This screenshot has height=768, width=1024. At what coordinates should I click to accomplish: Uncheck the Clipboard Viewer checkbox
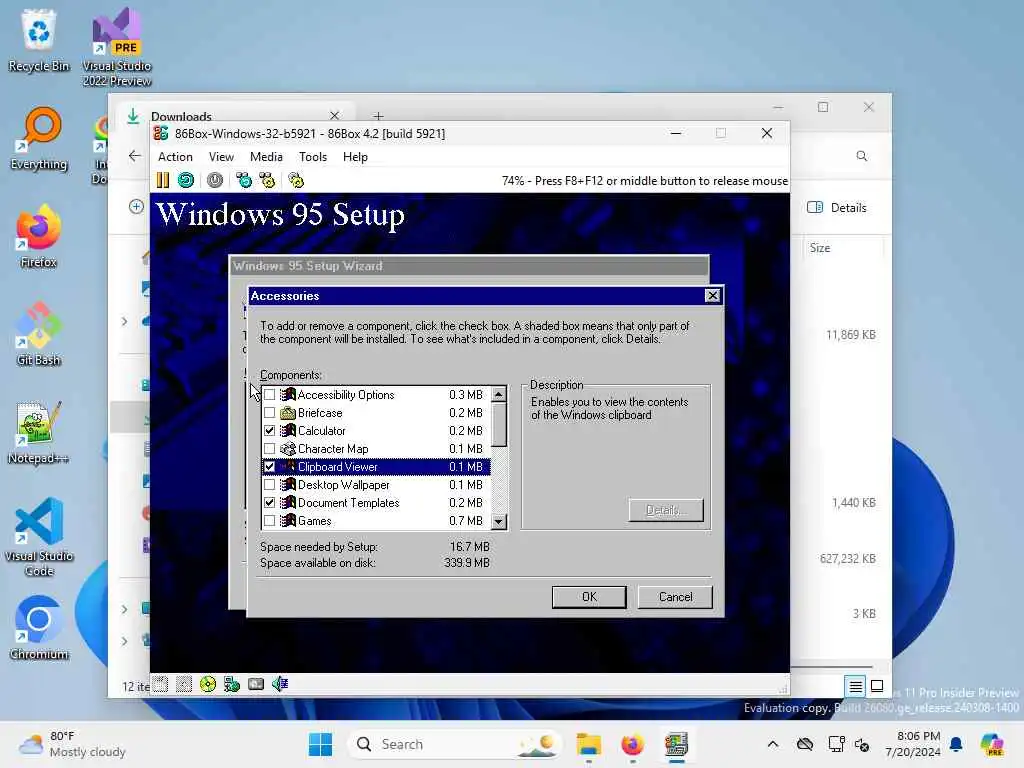point(270,467)
